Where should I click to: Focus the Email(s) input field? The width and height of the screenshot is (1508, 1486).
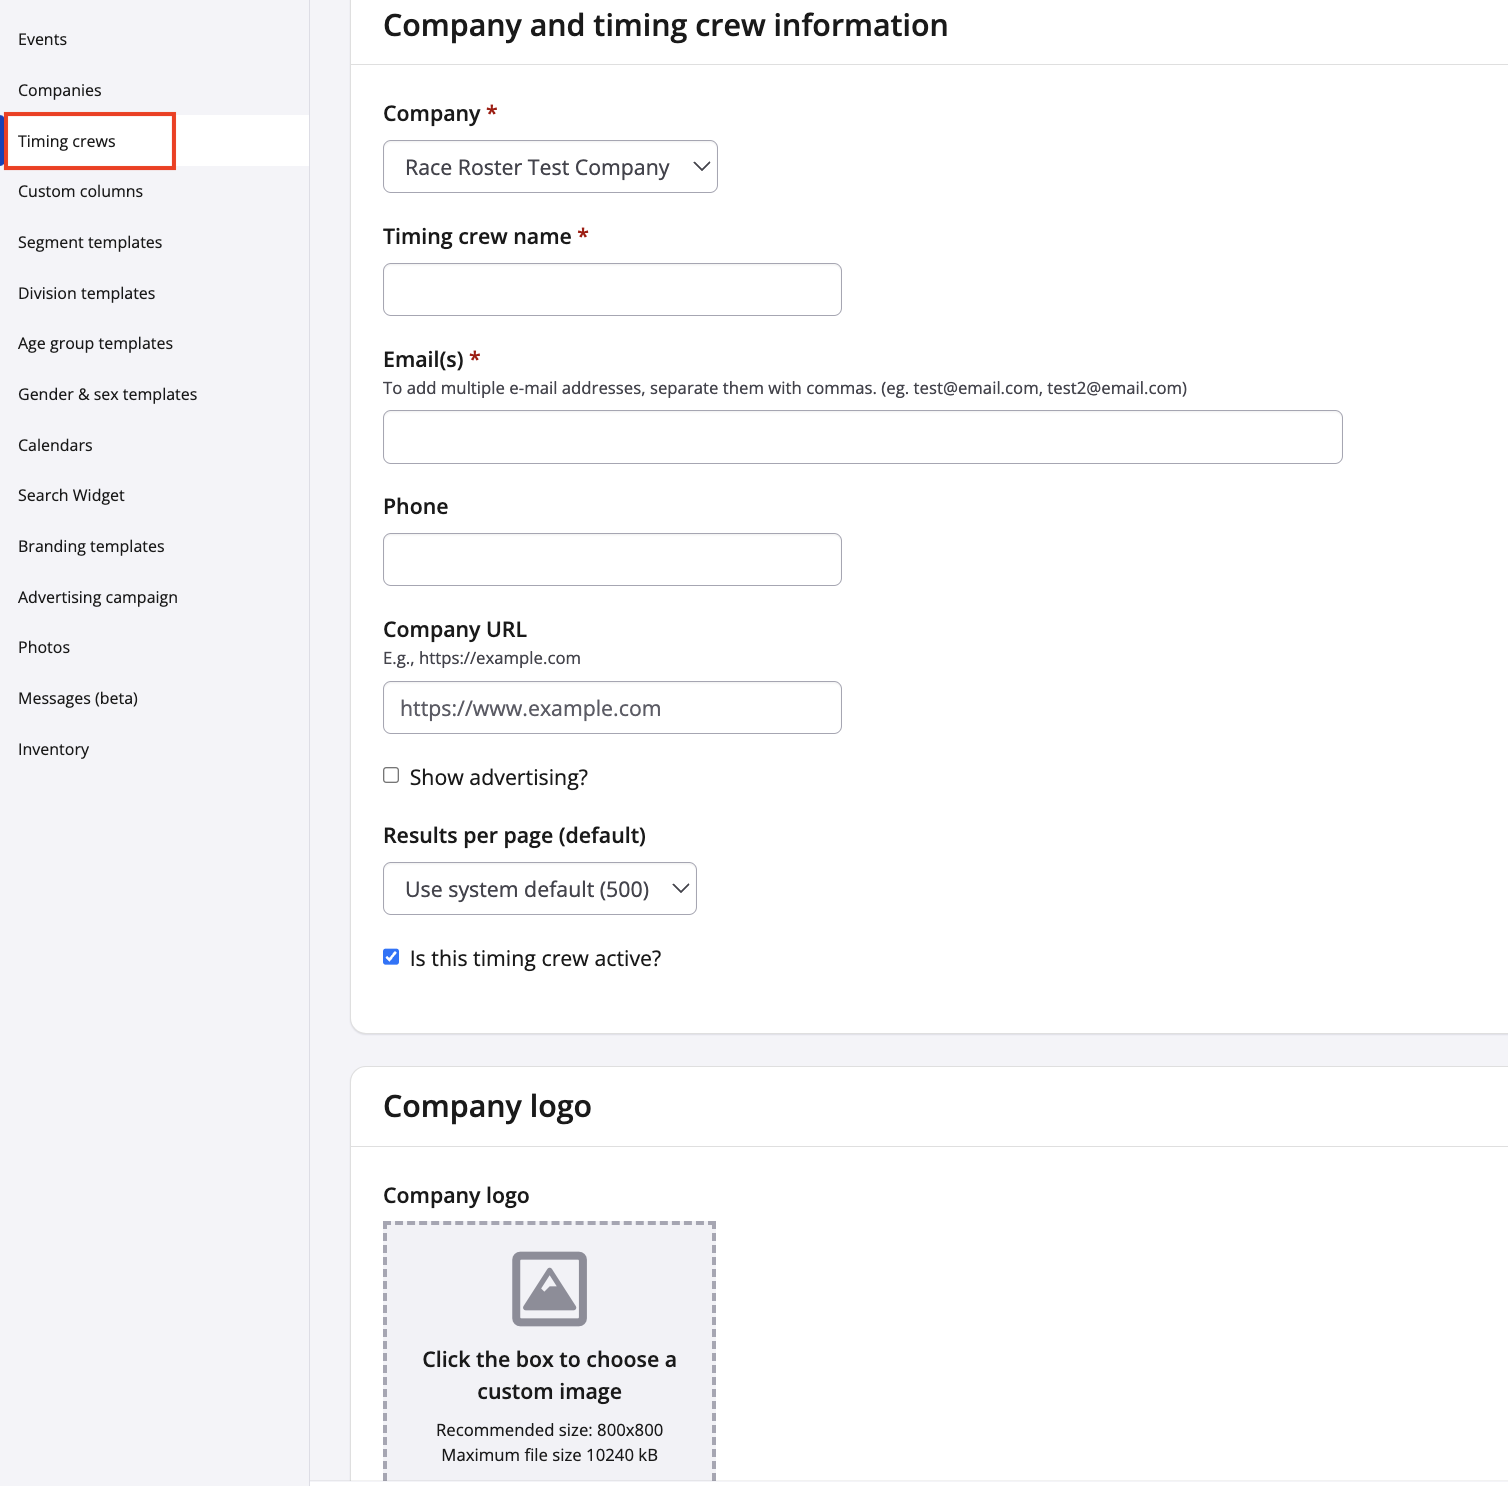(862, 437)
